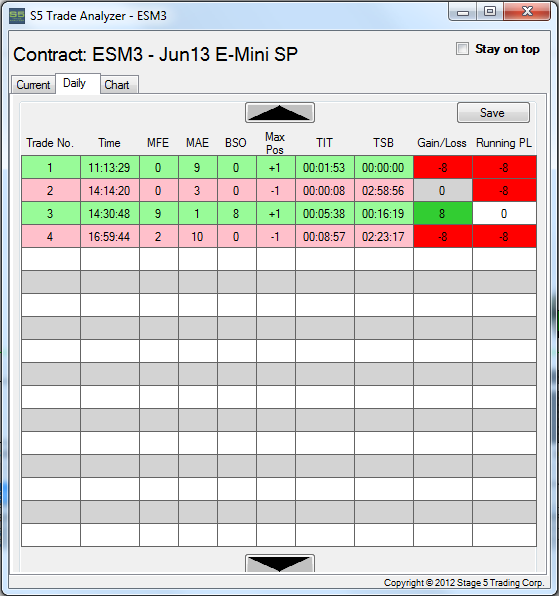The image size is (559, 596).
Task: Click MAE value 3 in trade 2
Action: pyautogui.click(x=198, y=190)
